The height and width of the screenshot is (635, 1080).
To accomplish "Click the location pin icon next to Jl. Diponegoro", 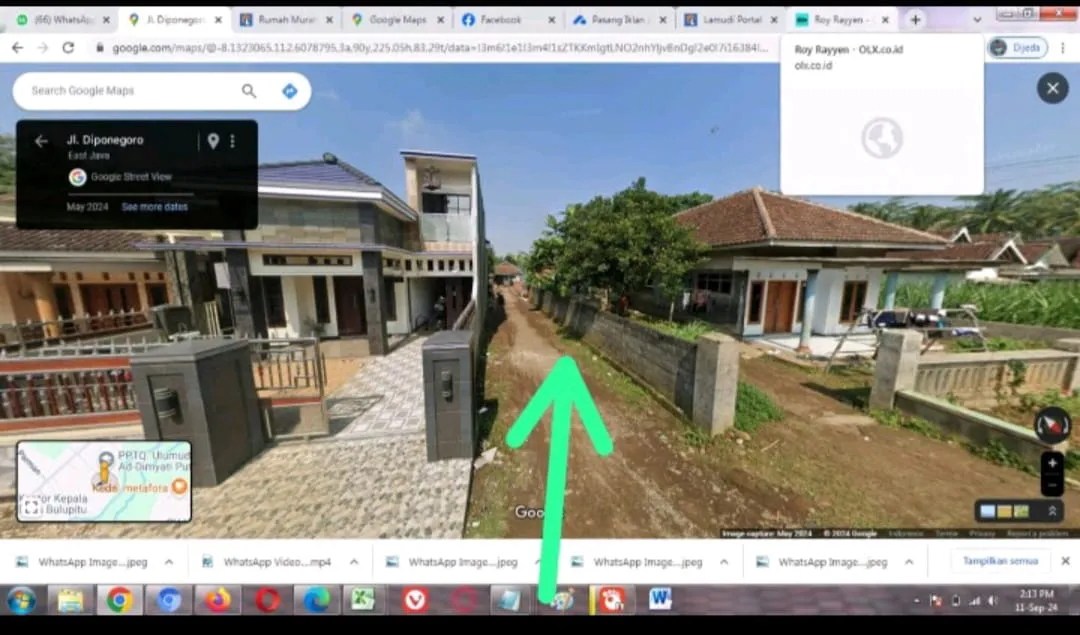I will point(212,141).
